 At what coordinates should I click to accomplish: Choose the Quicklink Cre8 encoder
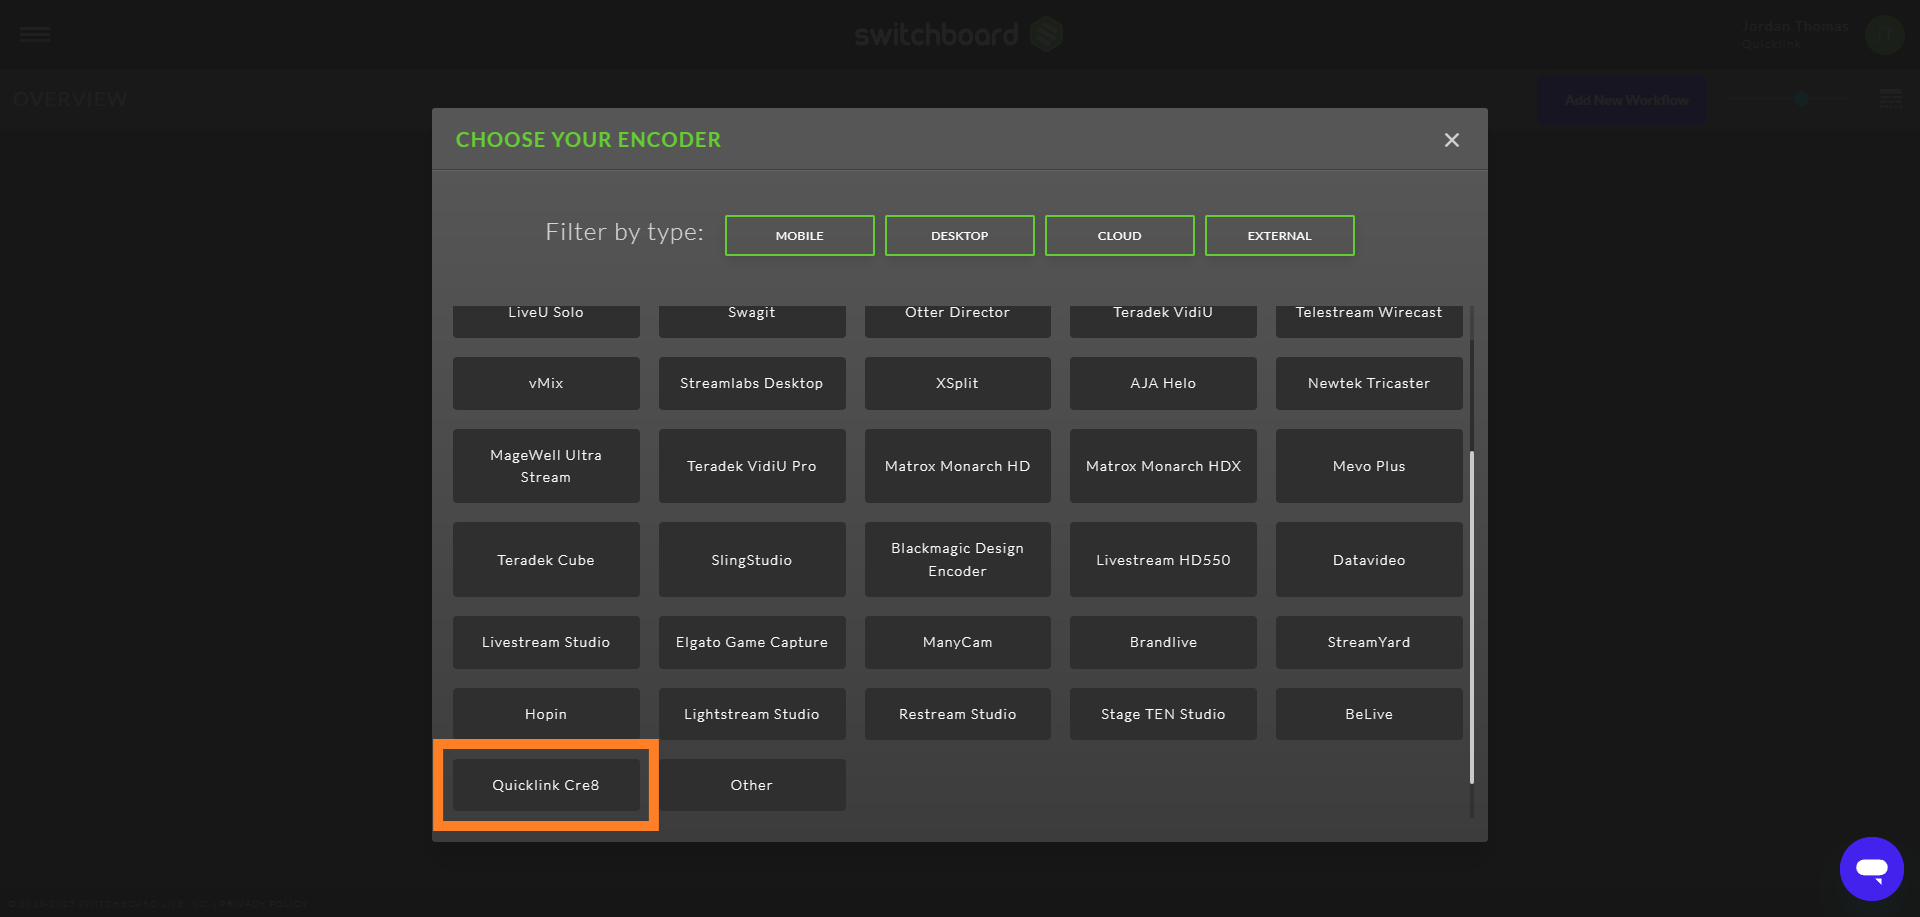[x=546, y=785]
